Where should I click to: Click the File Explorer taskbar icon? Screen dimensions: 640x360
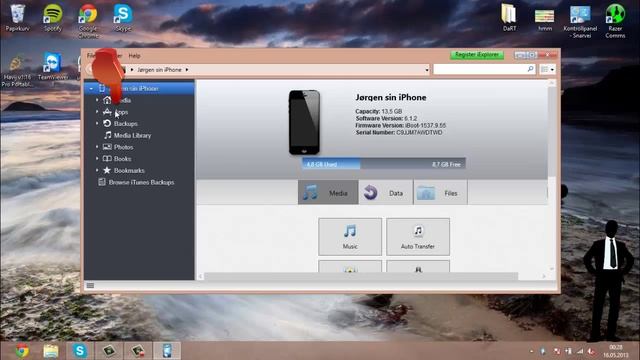[51, 351]
